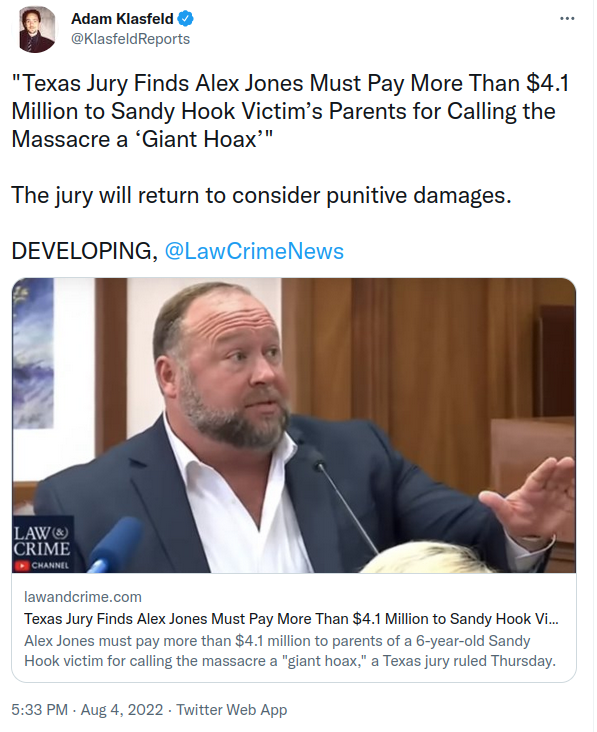Open the three-dot more options menu
The width and height of the screenshot is (597, 732).
pyautogui.click(x=566, y=19)
